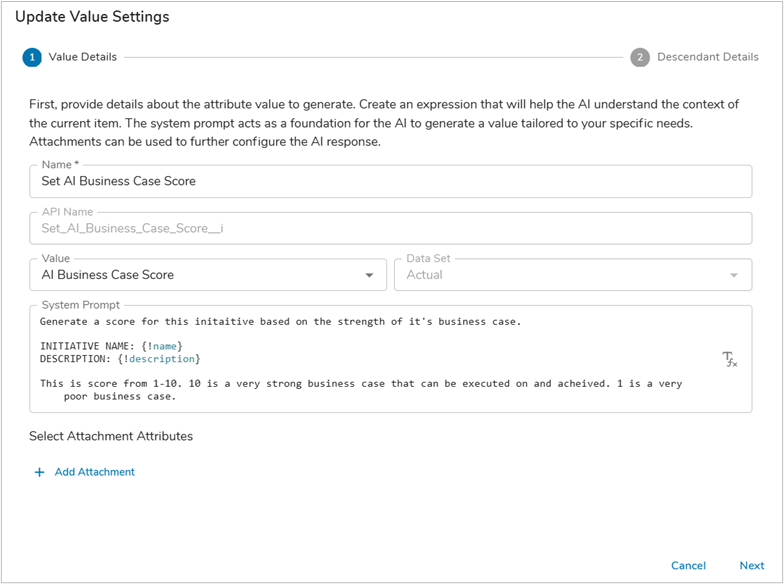Expand the Value dropdown arrow

(x=369, y=275)
